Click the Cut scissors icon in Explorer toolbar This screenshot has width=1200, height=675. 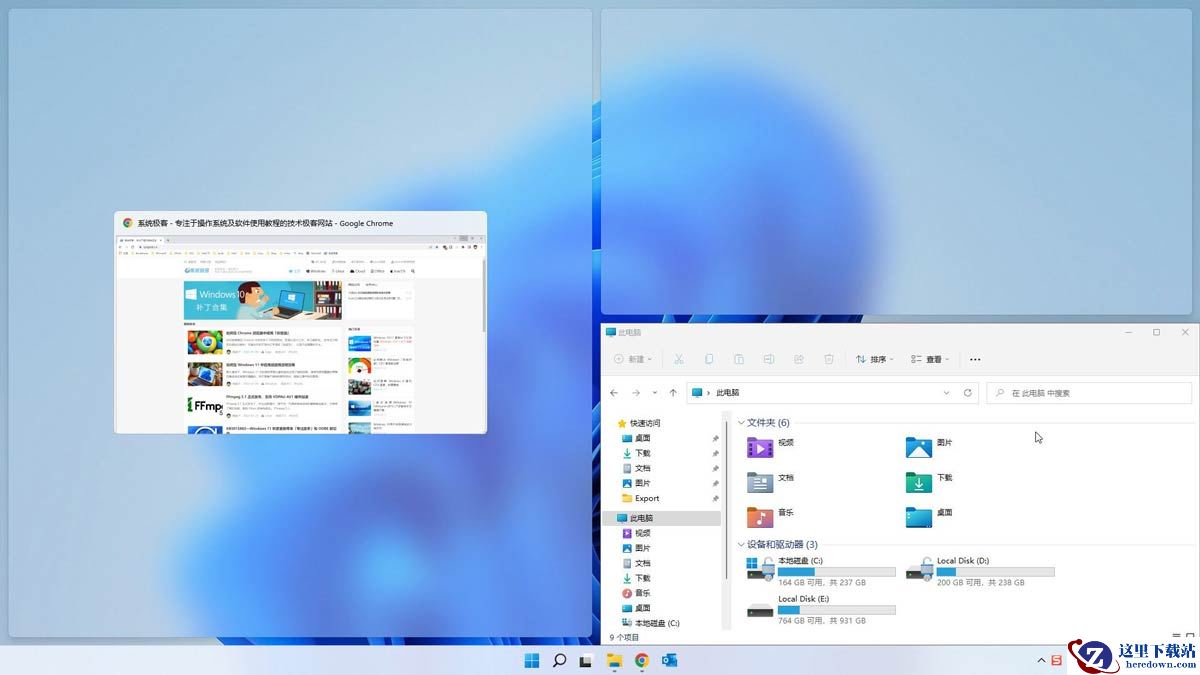(678, 359)
